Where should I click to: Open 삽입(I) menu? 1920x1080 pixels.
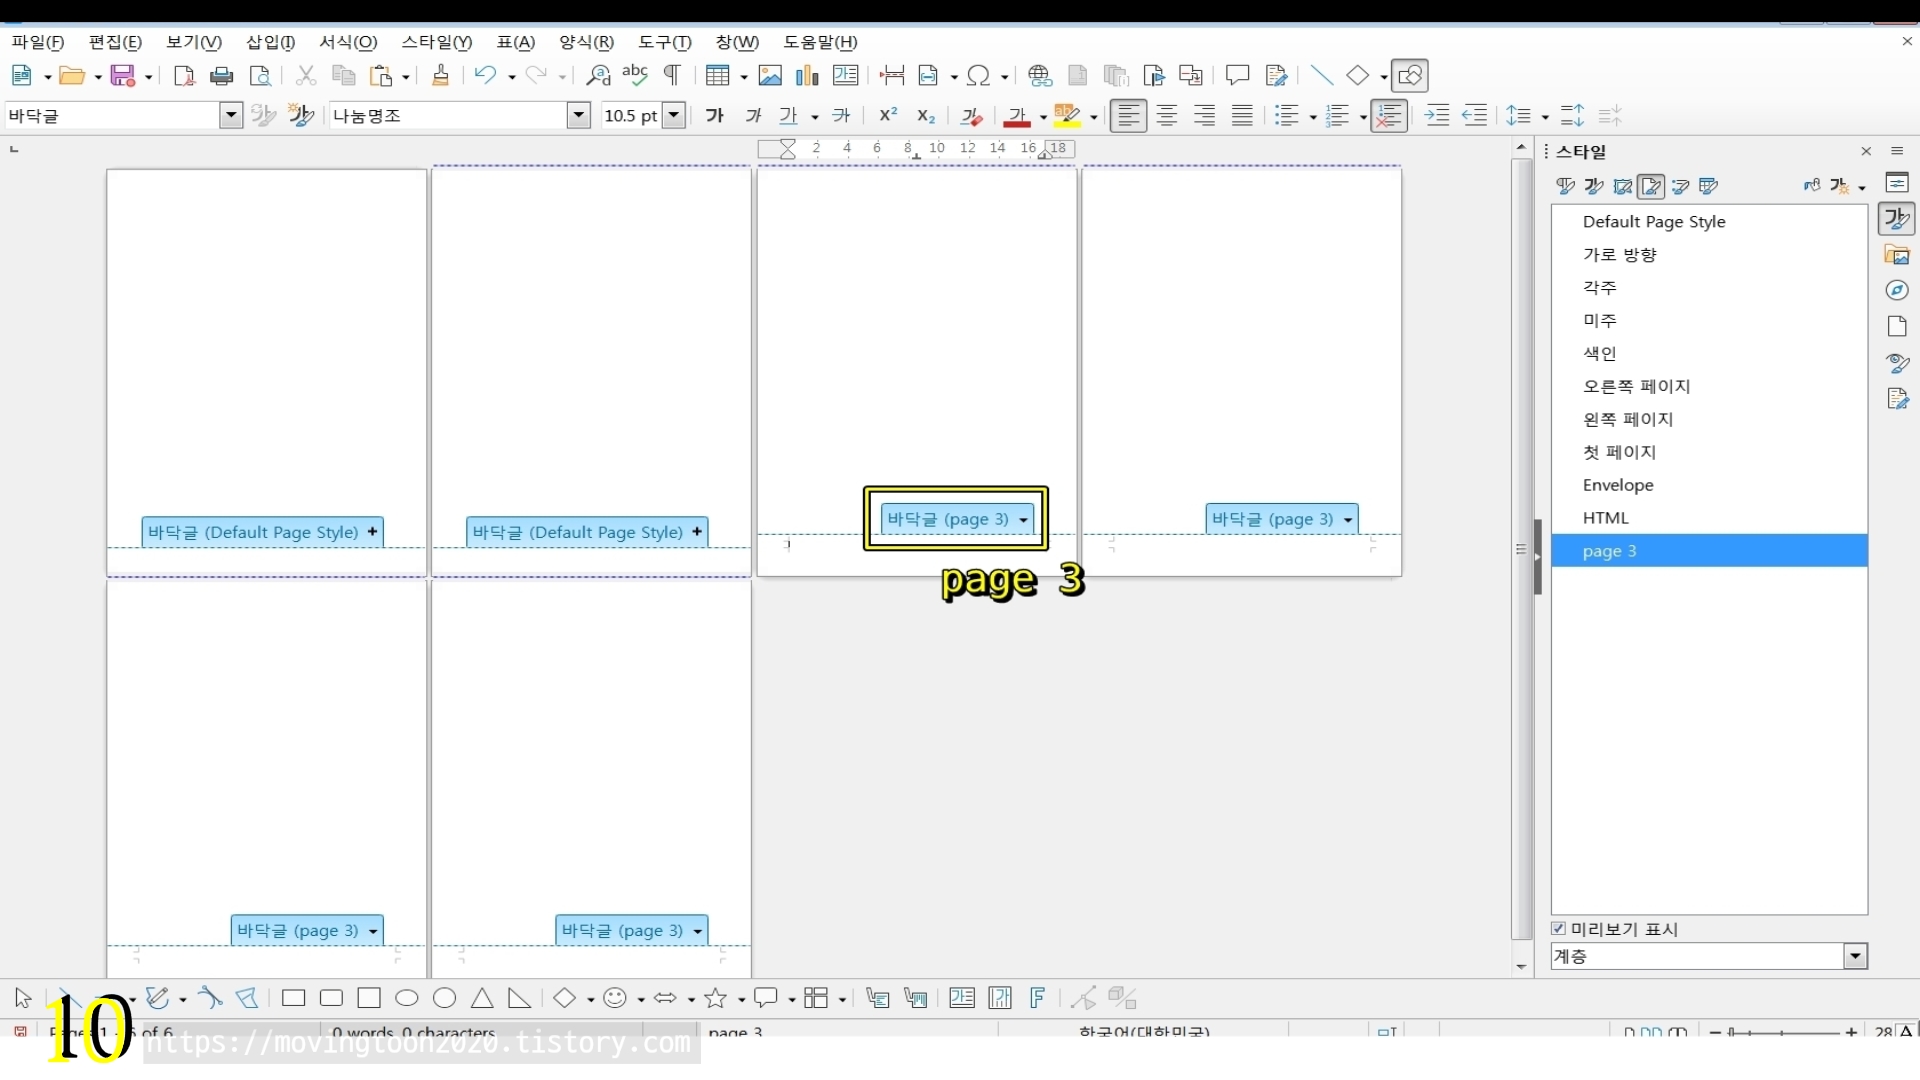click(x=271, y=42)
